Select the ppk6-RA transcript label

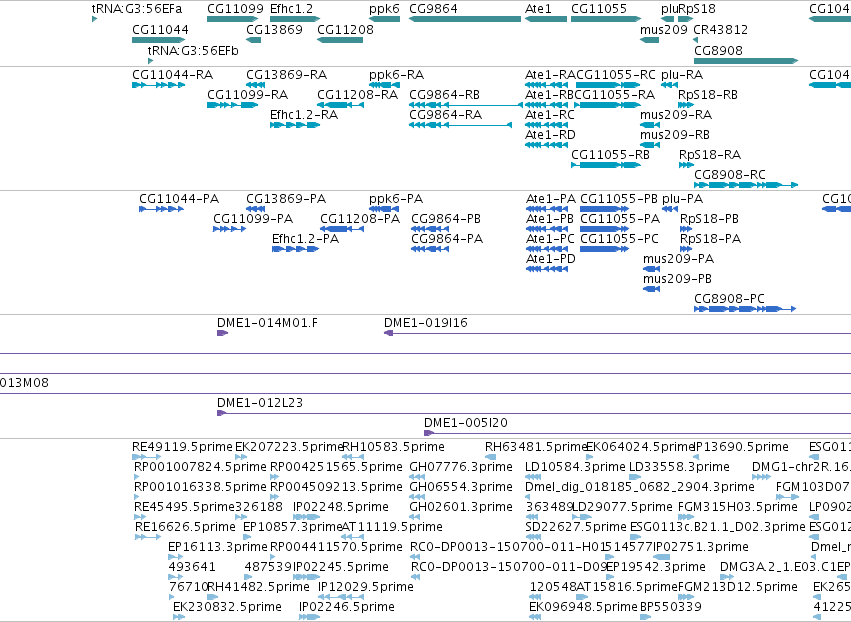click(x=396, y=75)
